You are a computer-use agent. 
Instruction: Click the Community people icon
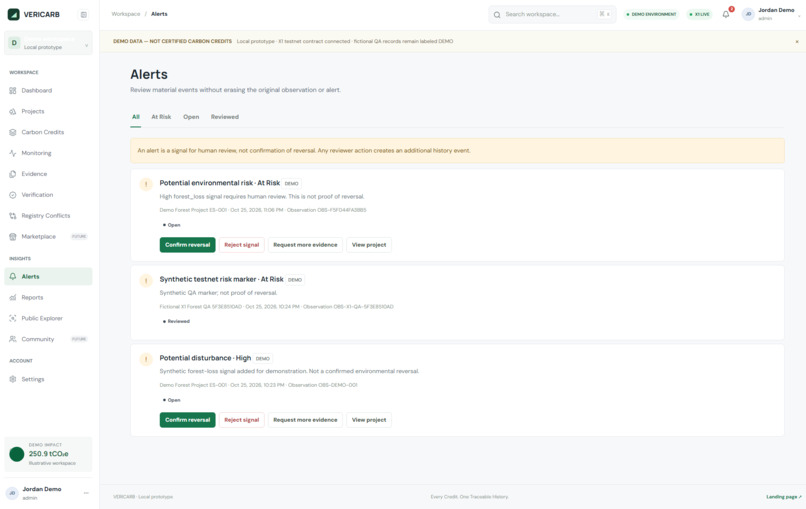pyautogui.click(x=13, y=339)
